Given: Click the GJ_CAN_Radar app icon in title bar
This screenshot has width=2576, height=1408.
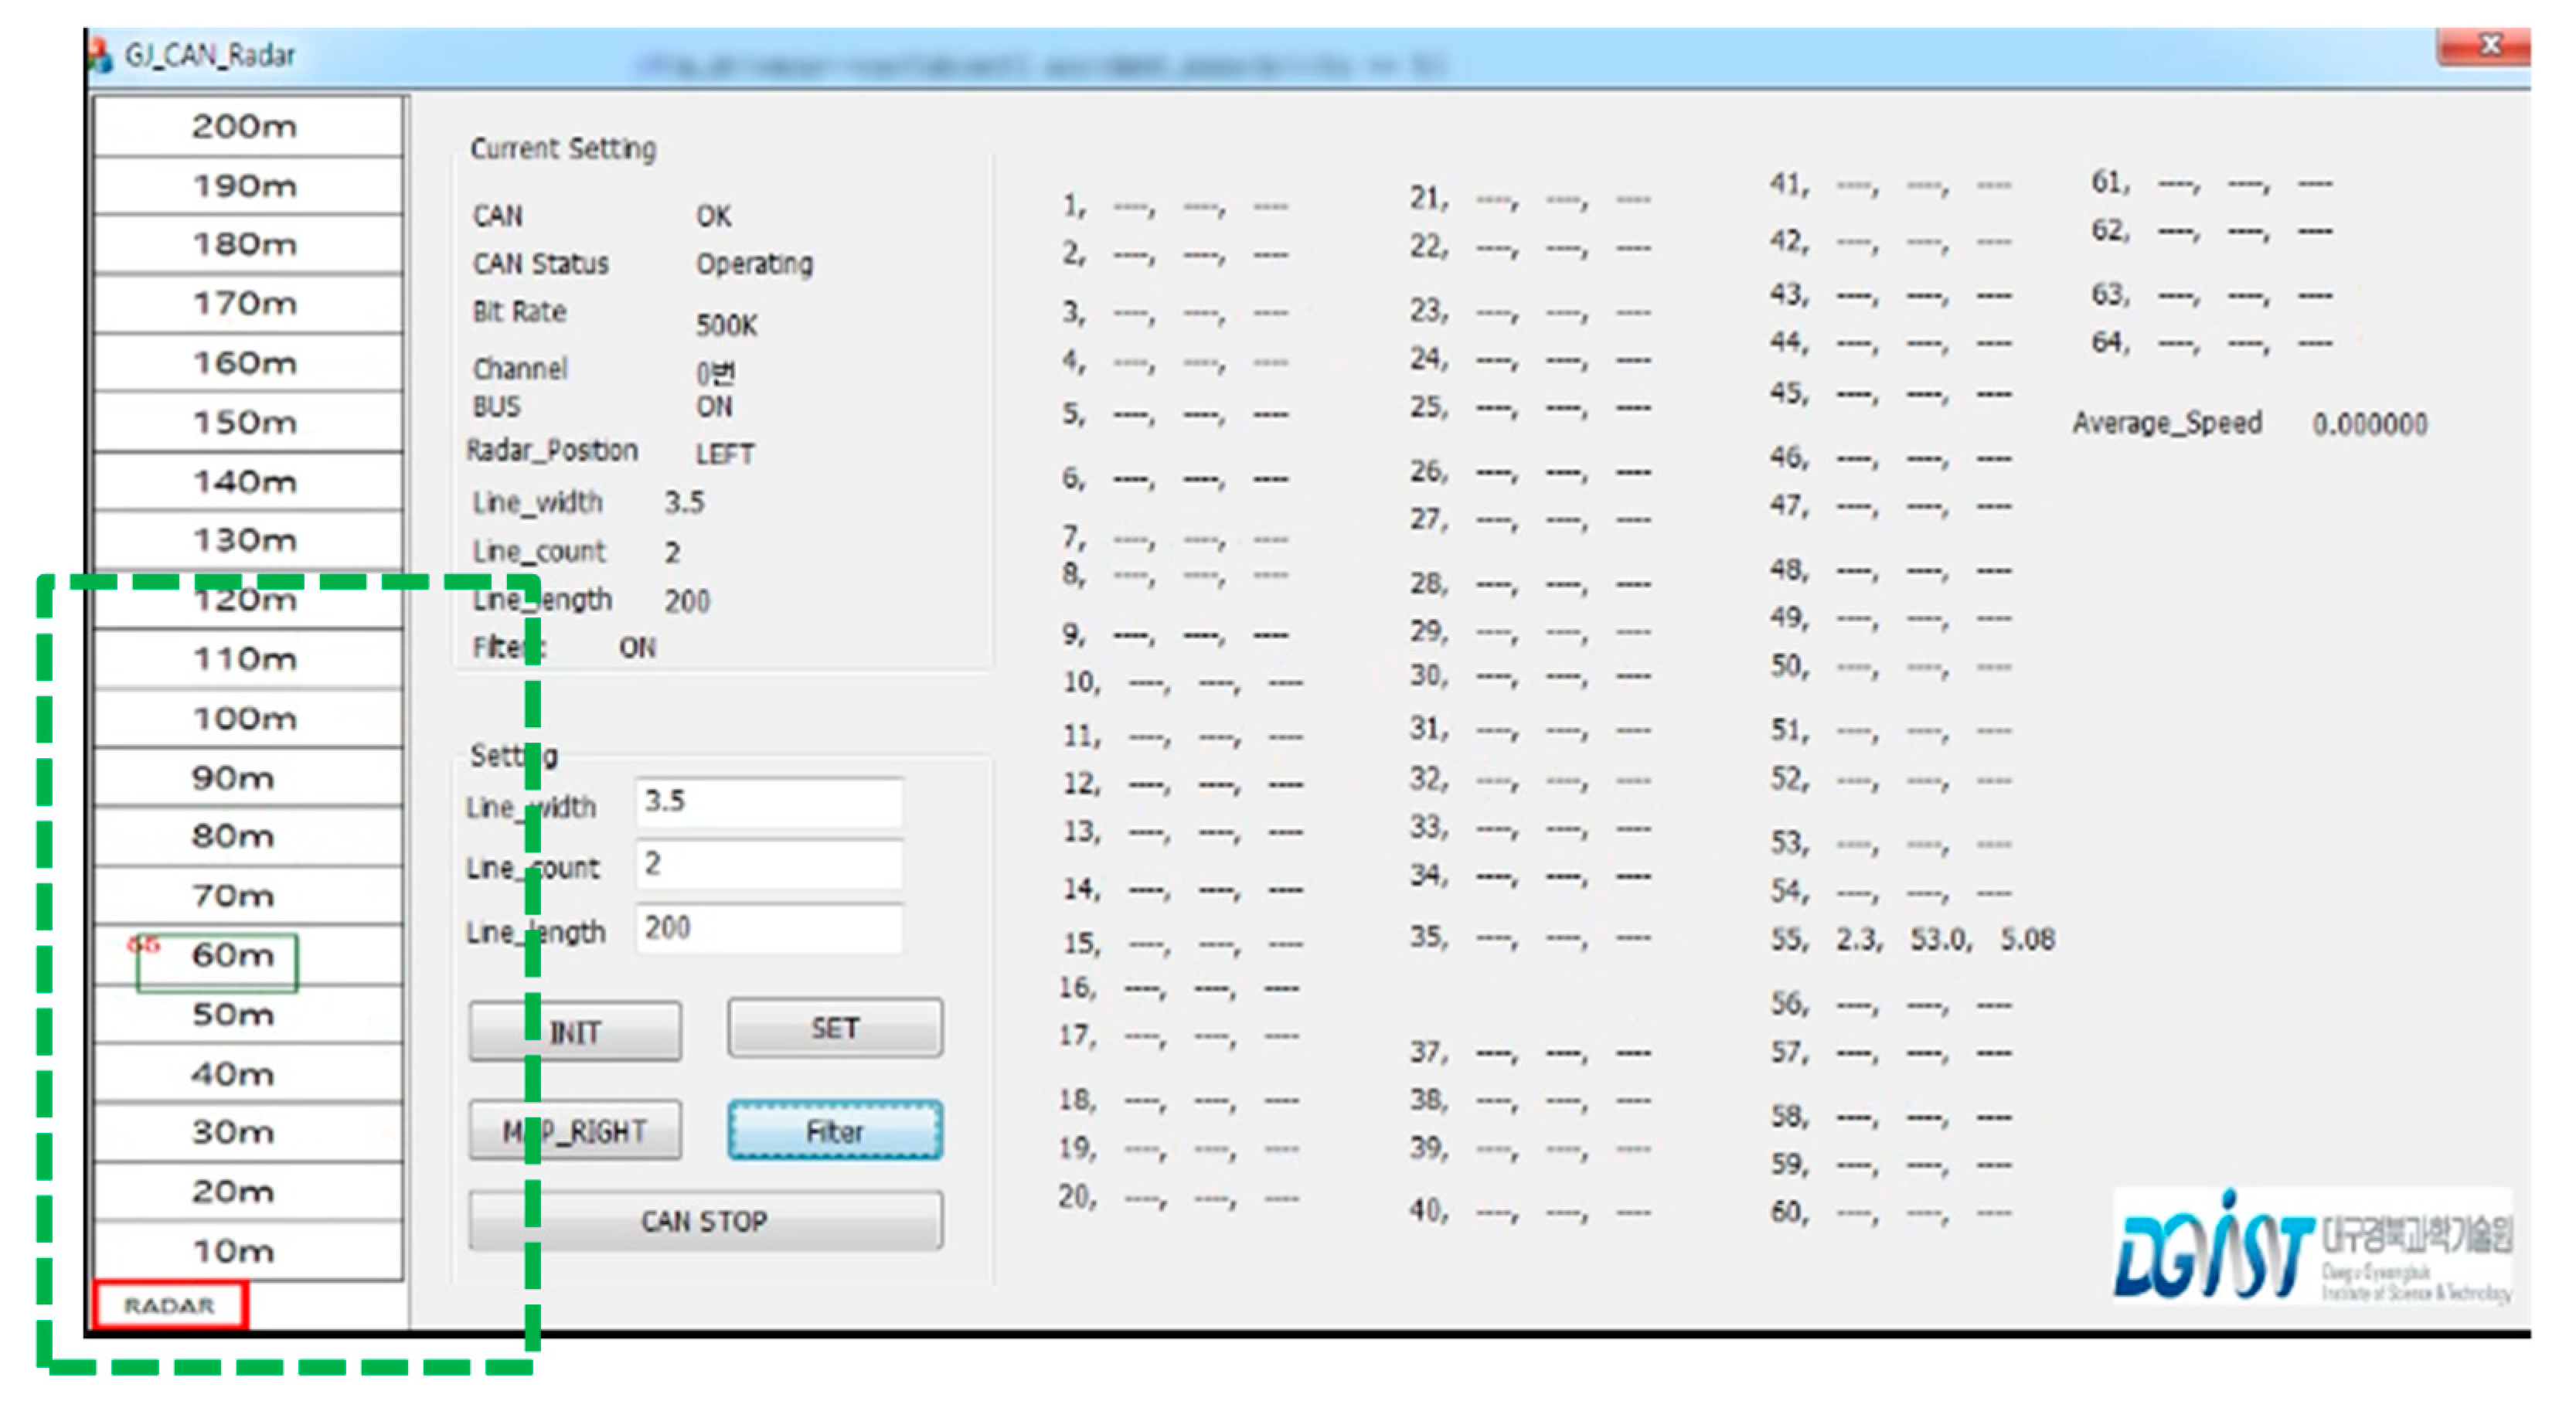Looking at the screenshot, I should (101, 55).
